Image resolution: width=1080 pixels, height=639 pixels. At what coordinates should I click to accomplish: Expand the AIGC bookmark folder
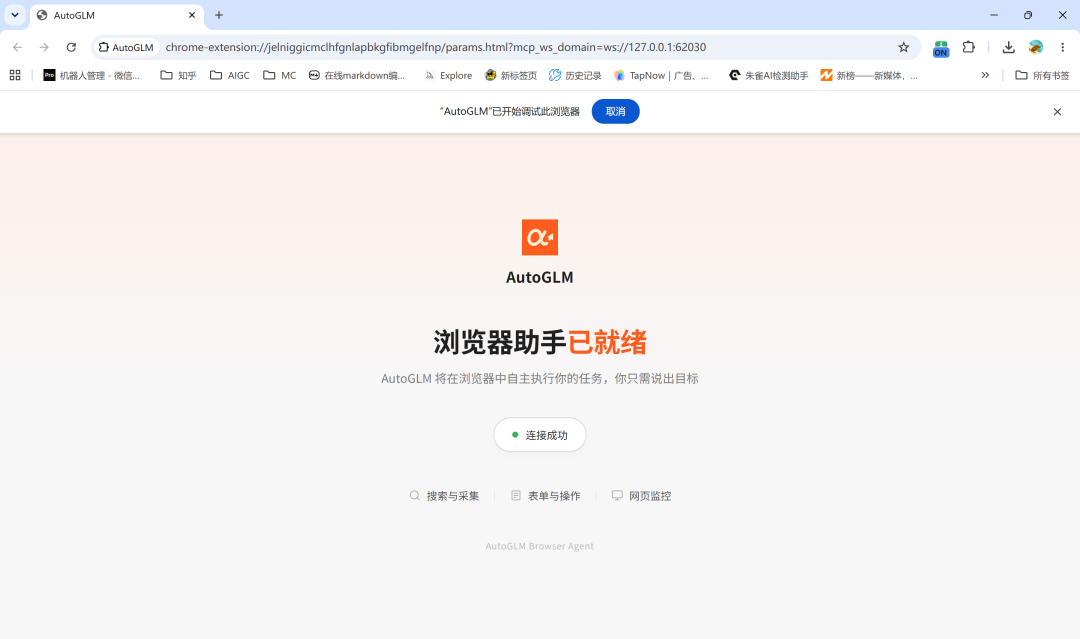[230, 75]
